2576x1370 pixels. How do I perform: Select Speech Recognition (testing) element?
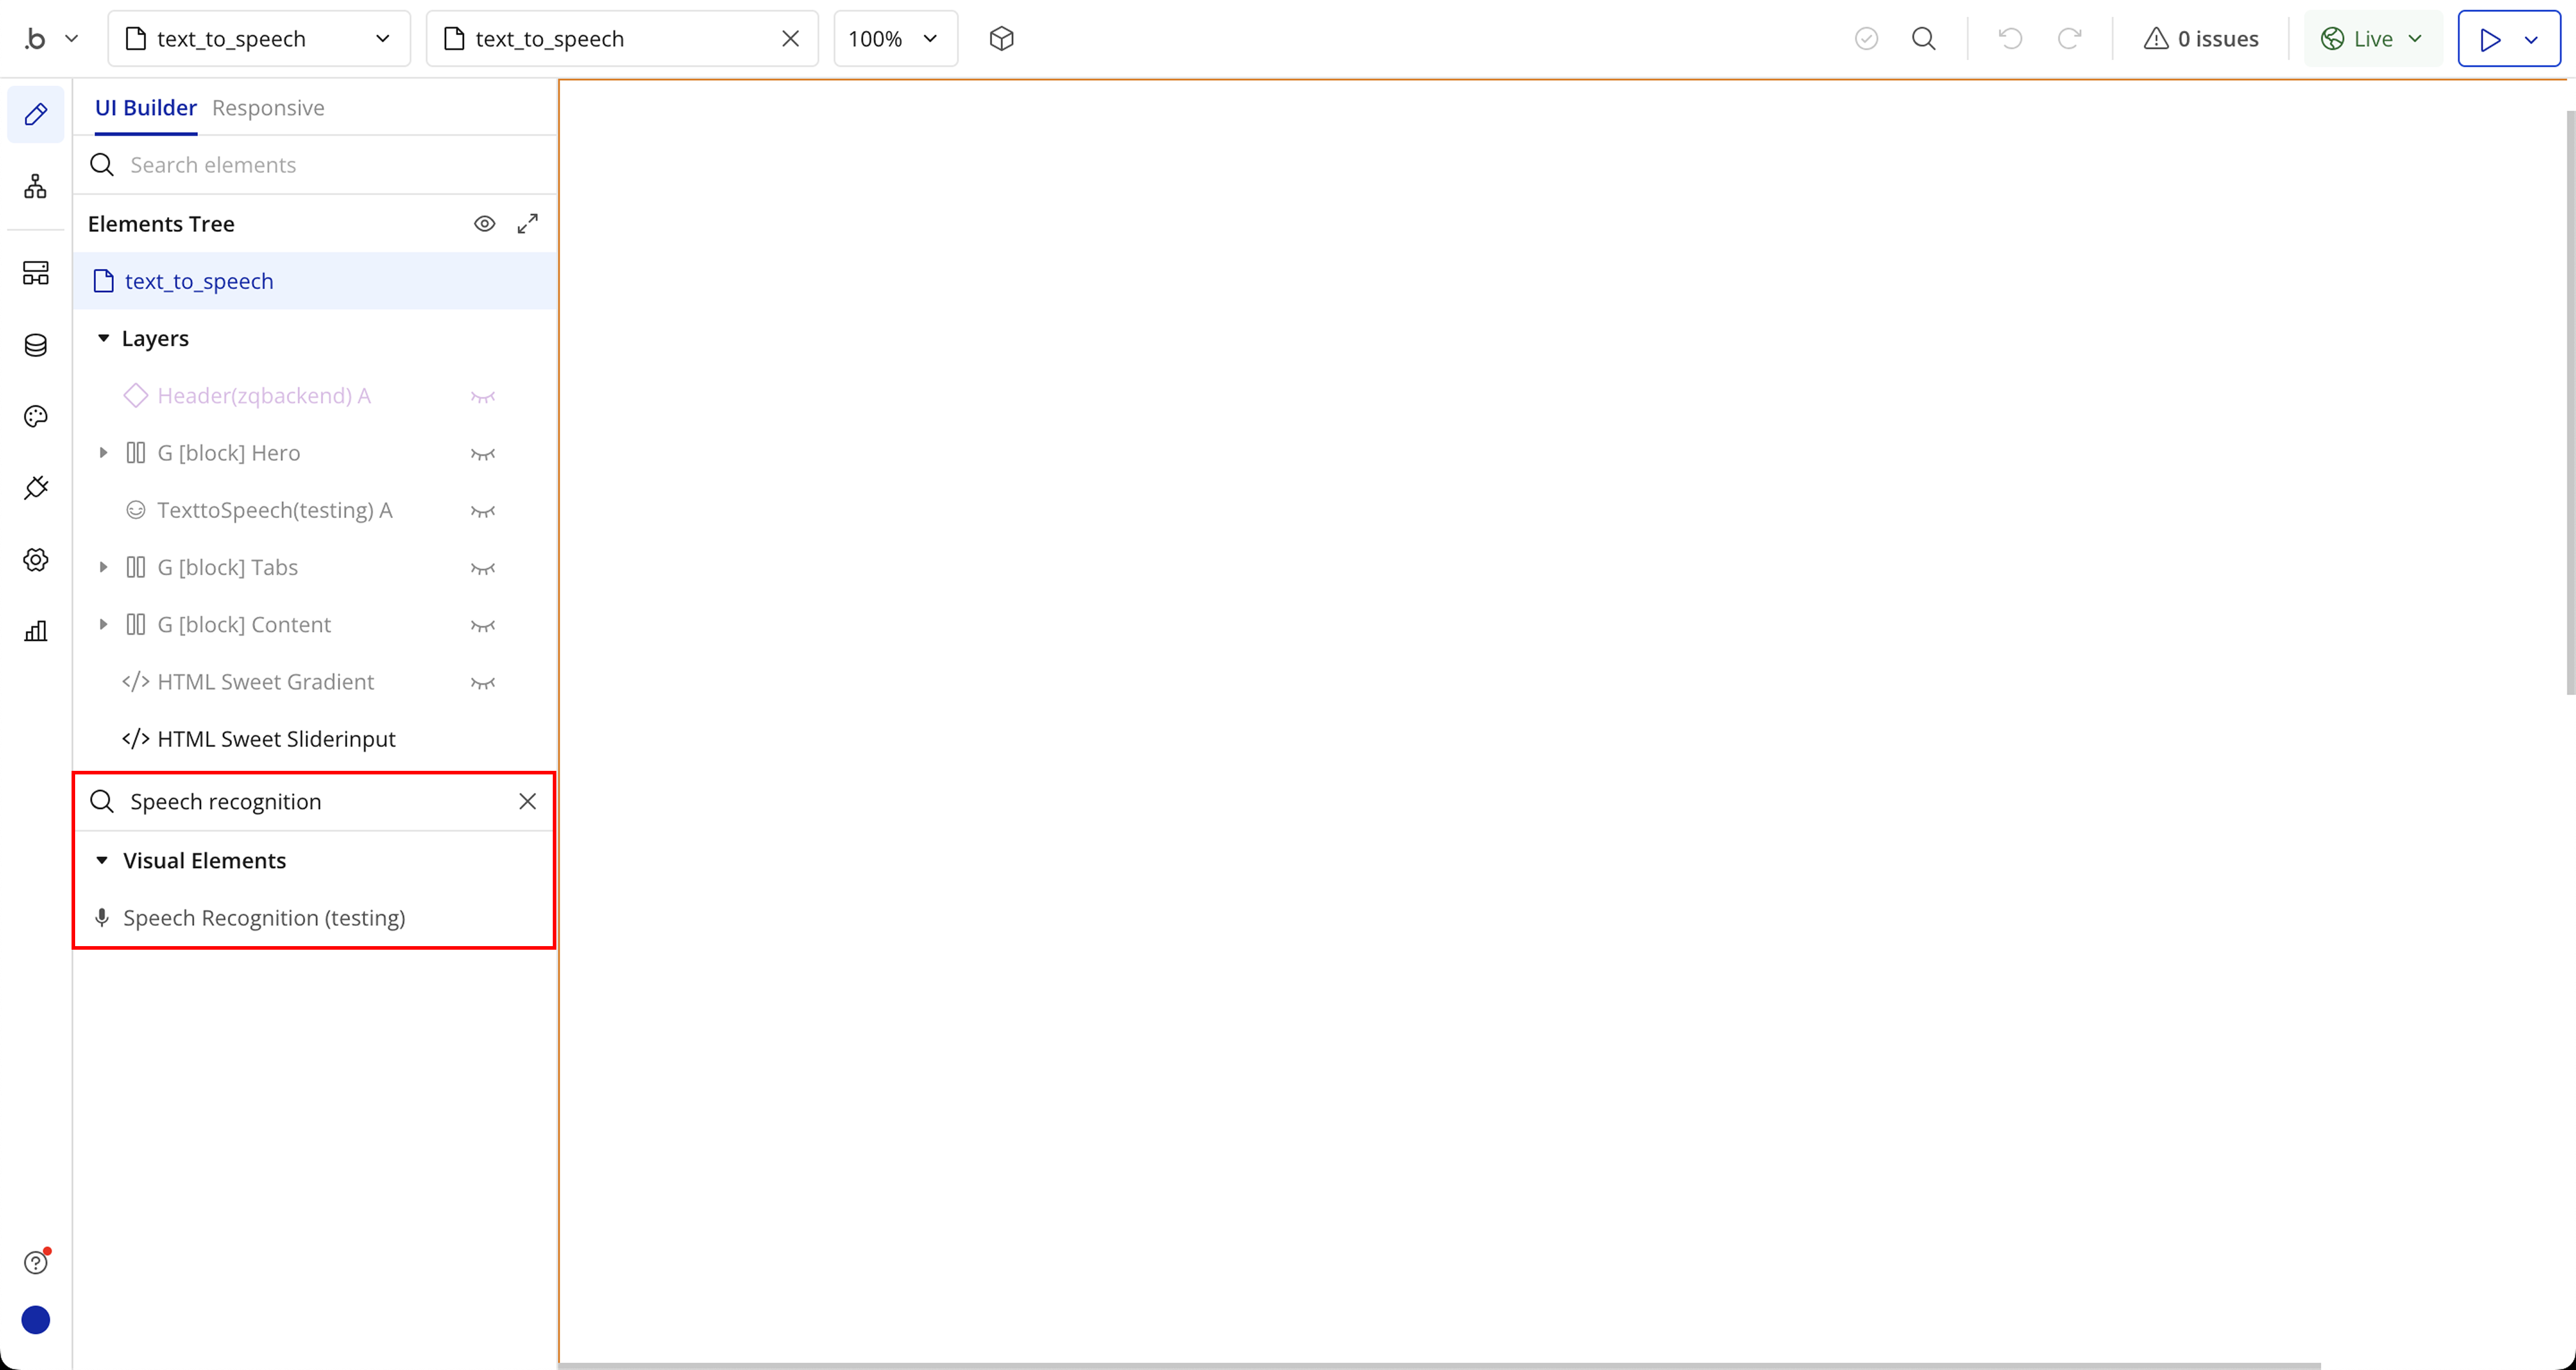pyautogui.click(x=264, y=917)
